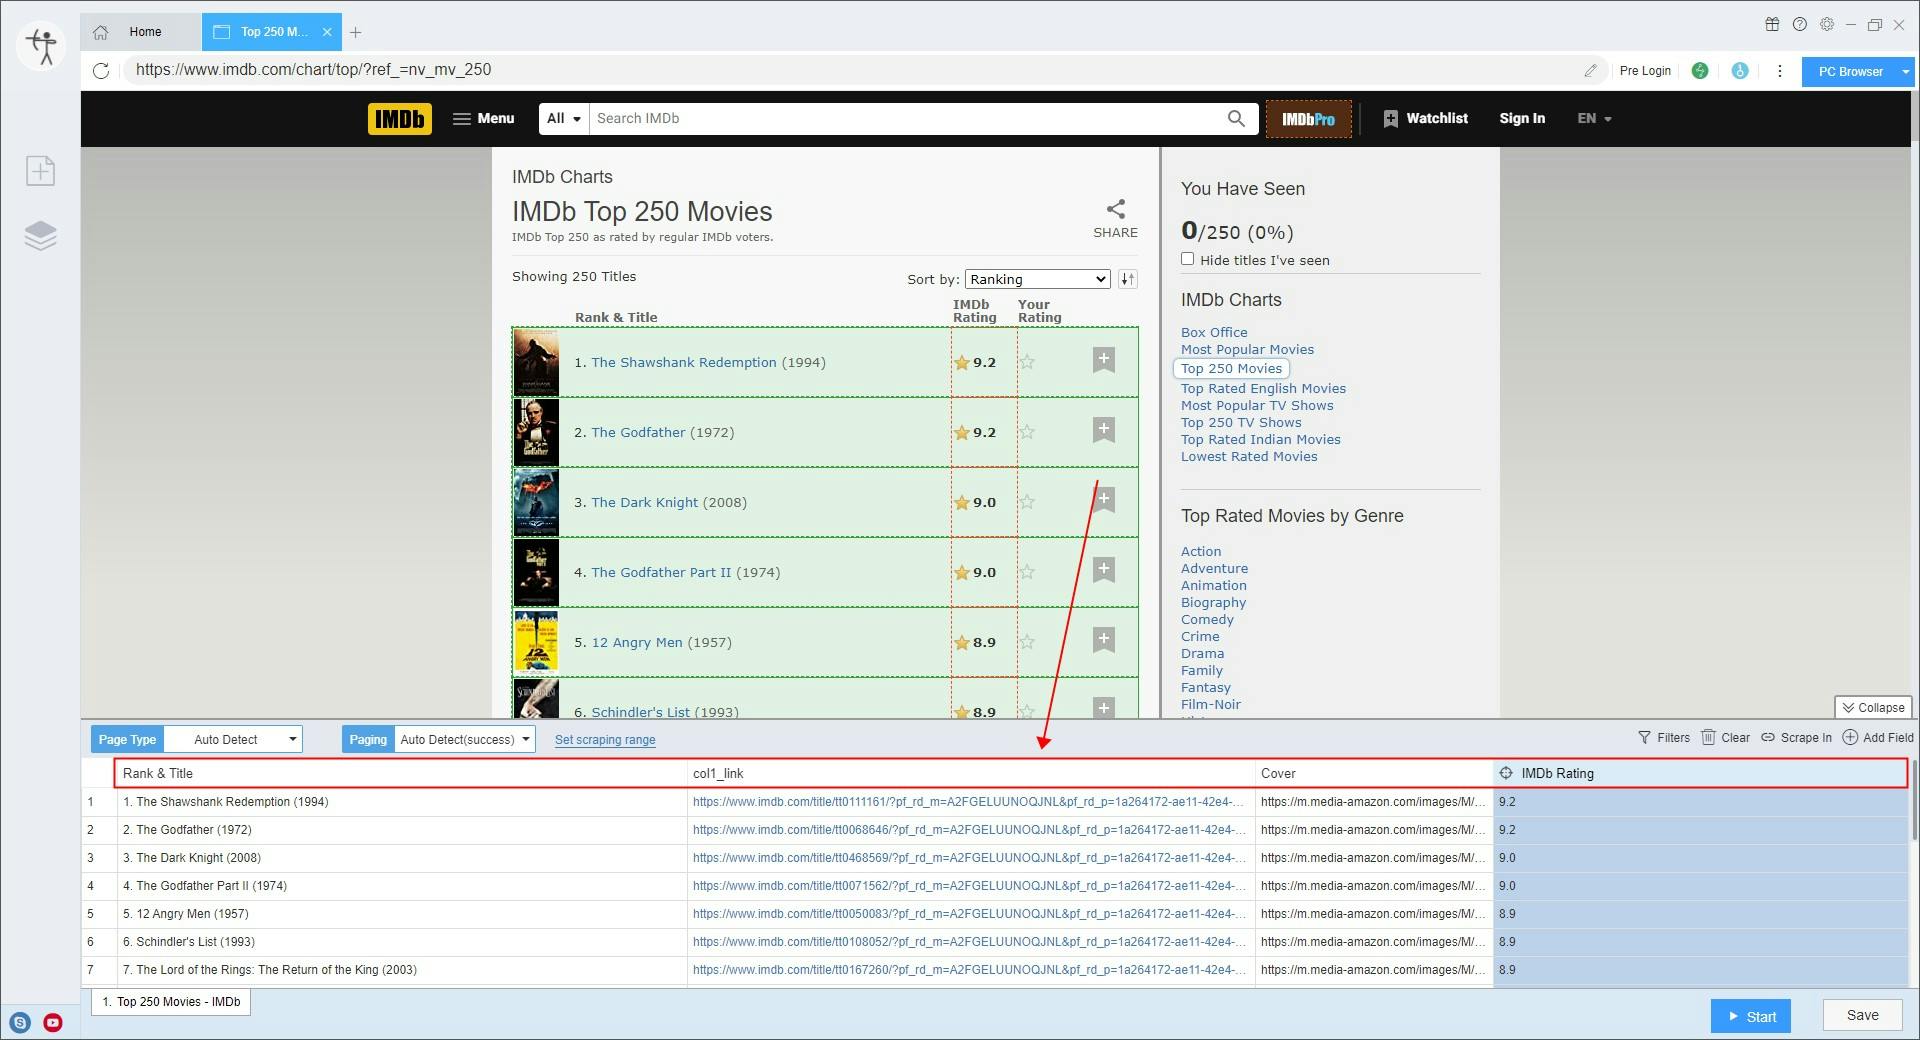
Task: Open the All search category dropdown
Action: pos(564,118)
